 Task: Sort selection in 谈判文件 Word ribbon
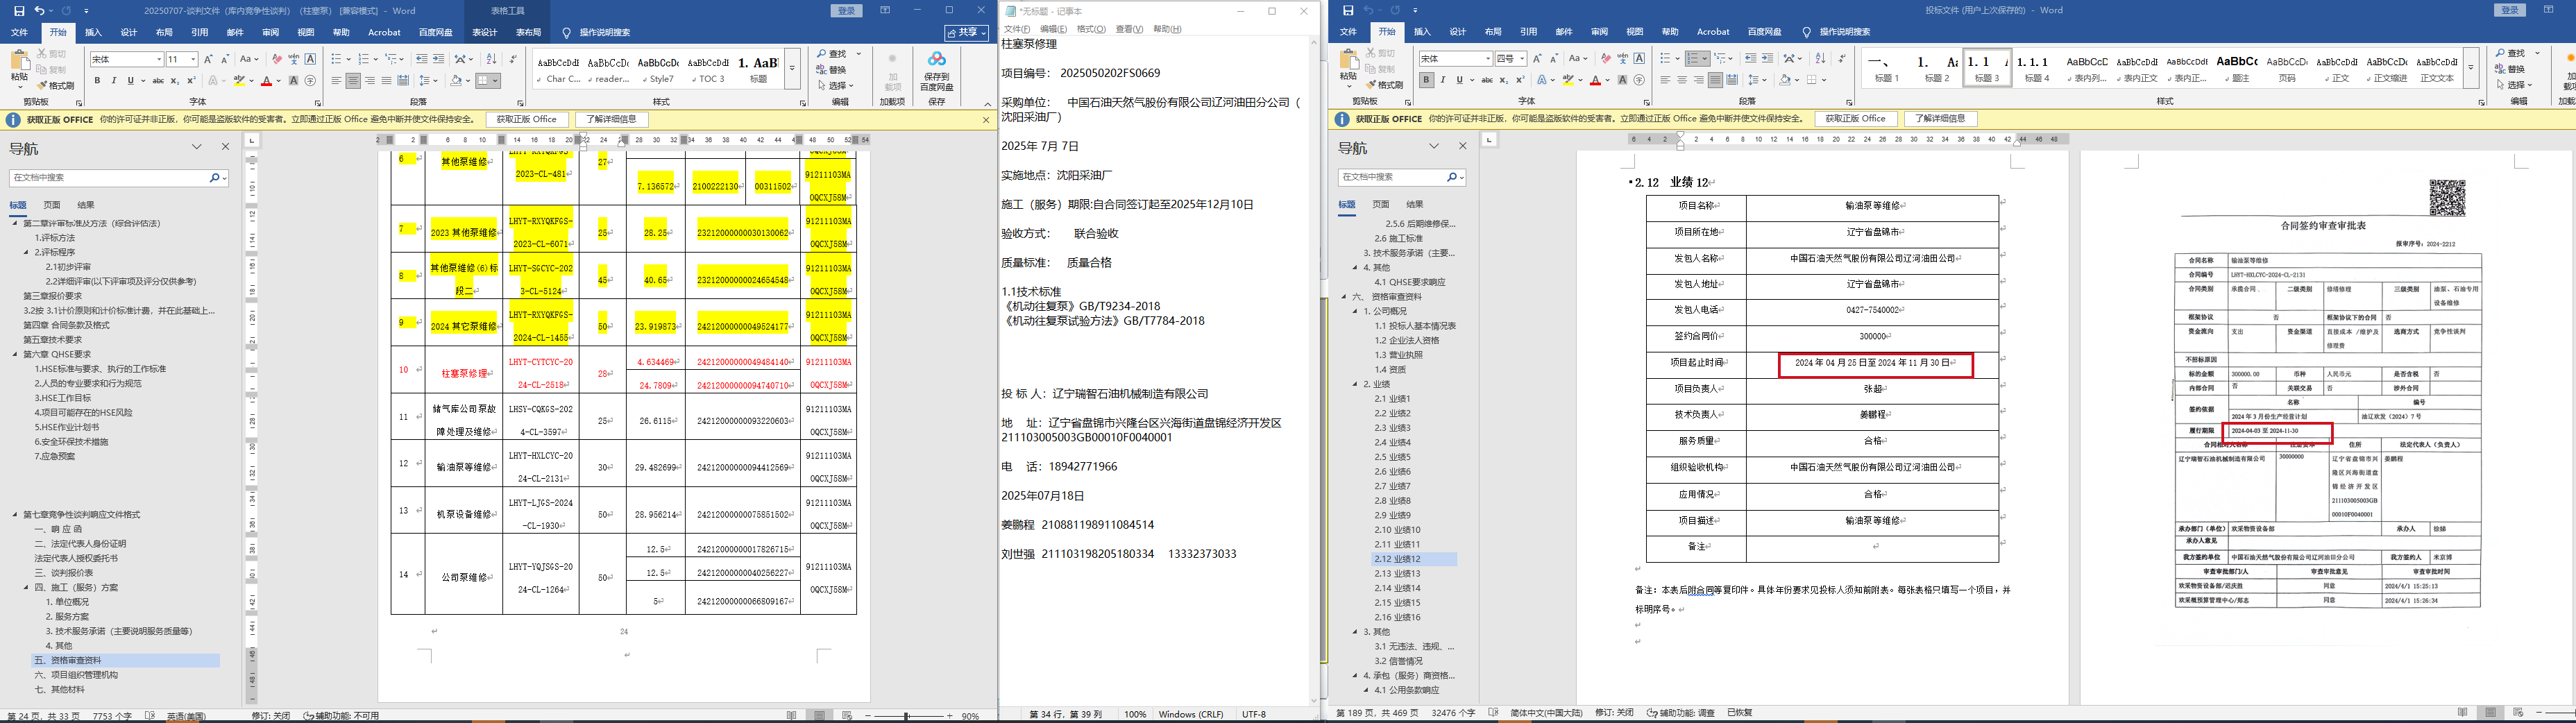pyautogui.click(x=492, y=59)
